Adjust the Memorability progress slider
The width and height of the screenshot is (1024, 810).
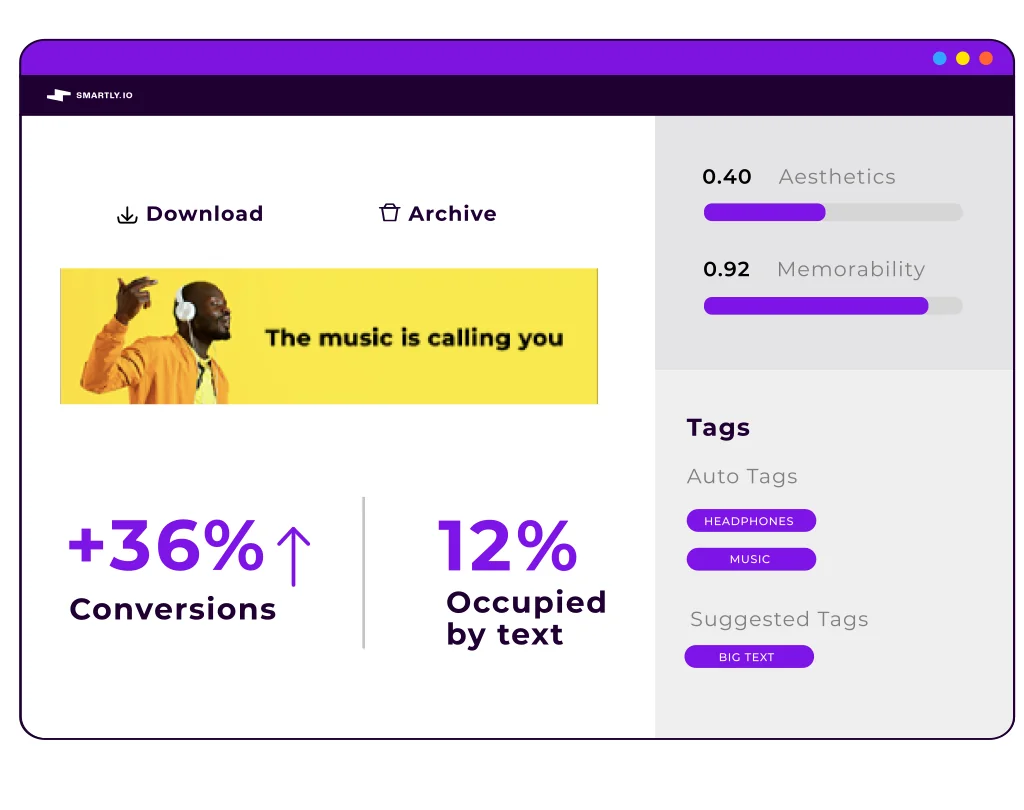click(833, 306)
